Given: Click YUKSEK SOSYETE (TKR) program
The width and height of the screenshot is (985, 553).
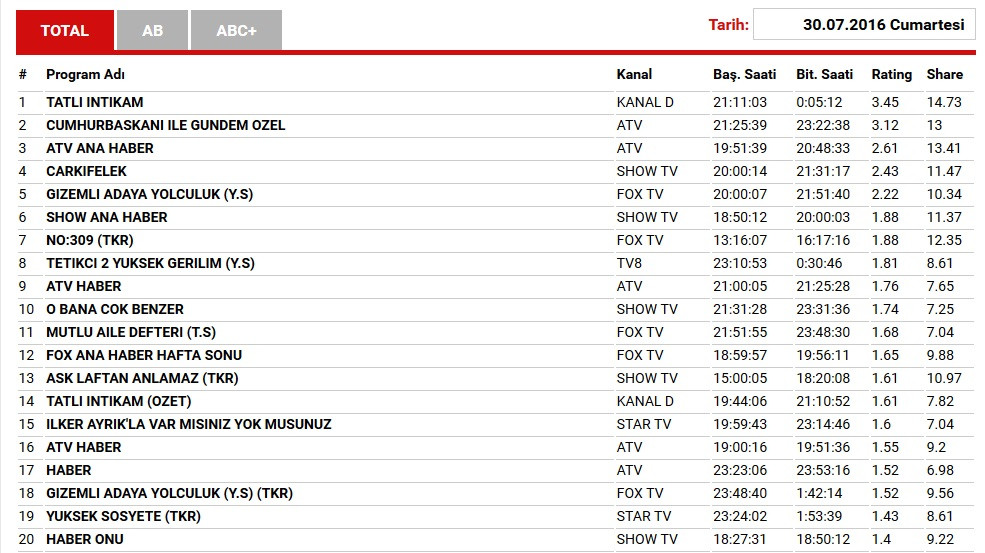Looking at the screenshot, I should pos(123,516).
